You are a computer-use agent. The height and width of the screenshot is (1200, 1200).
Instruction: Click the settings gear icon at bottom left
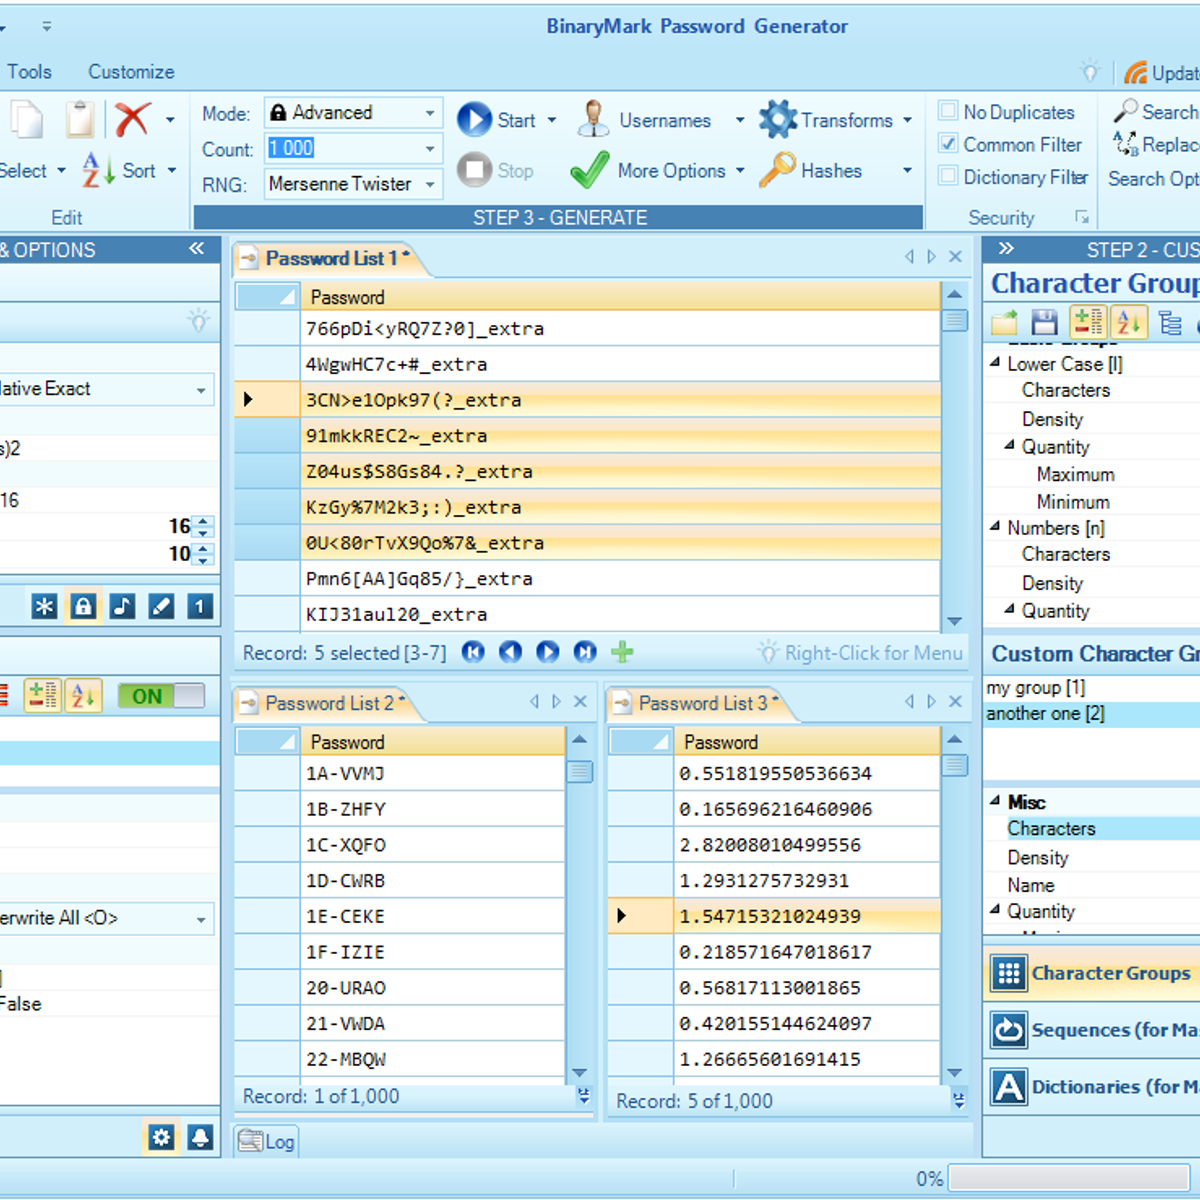[161, 1136]
